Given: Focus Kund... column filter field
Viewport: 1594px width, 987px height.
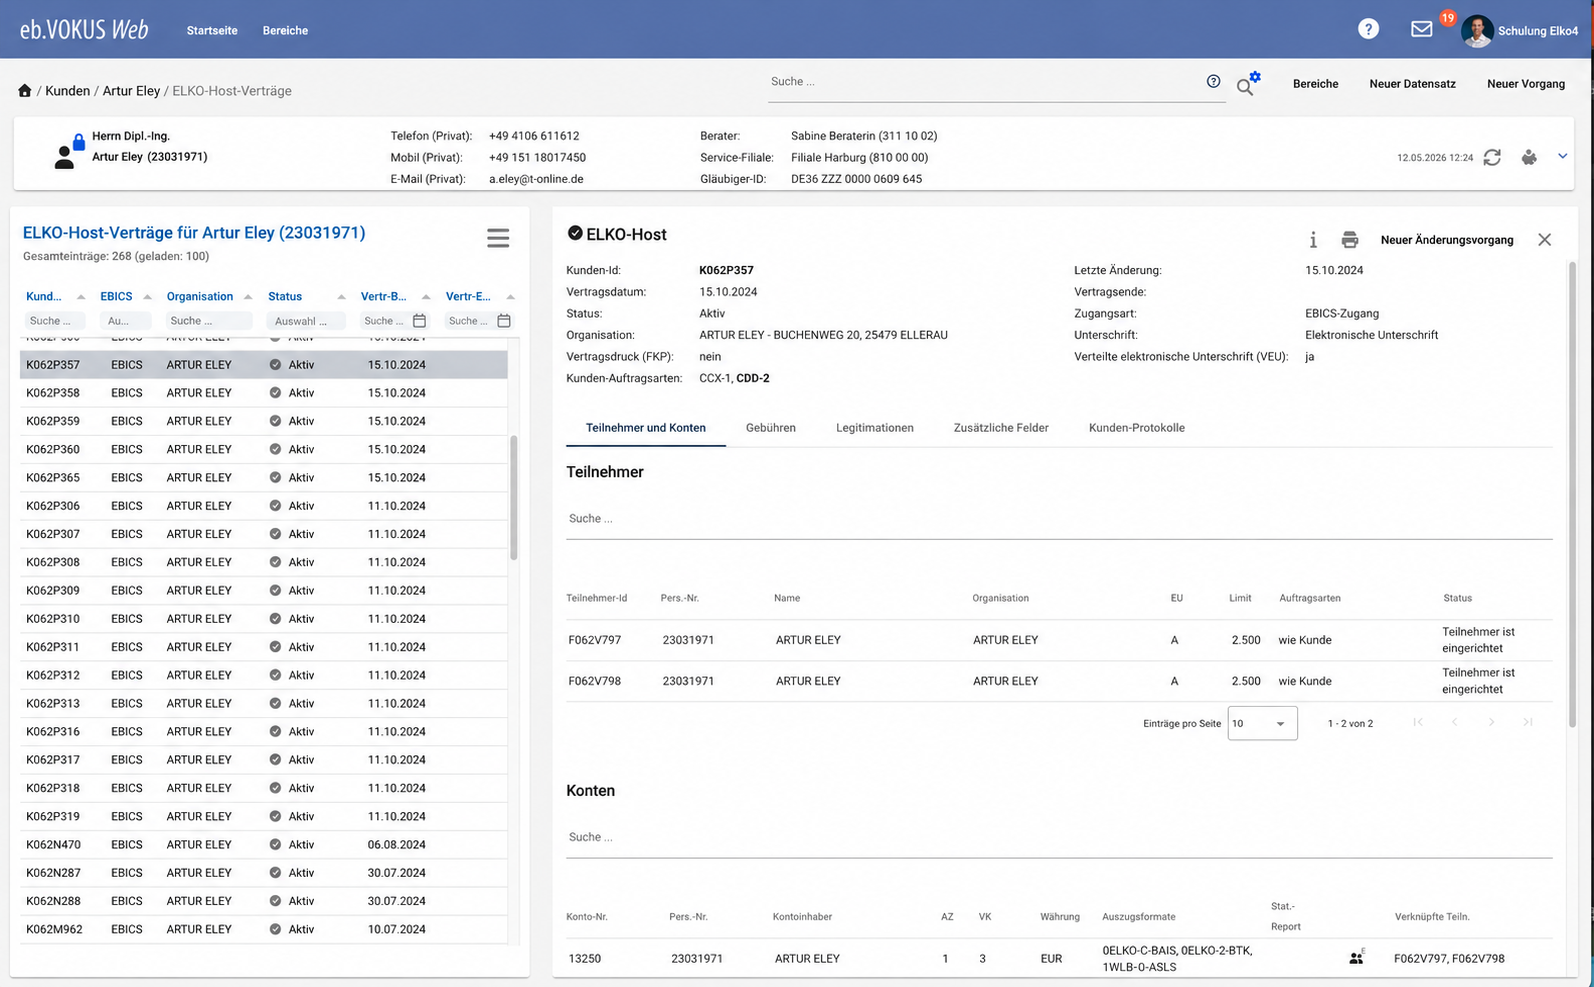Looking at the screenshot, I should coord(54,321).
